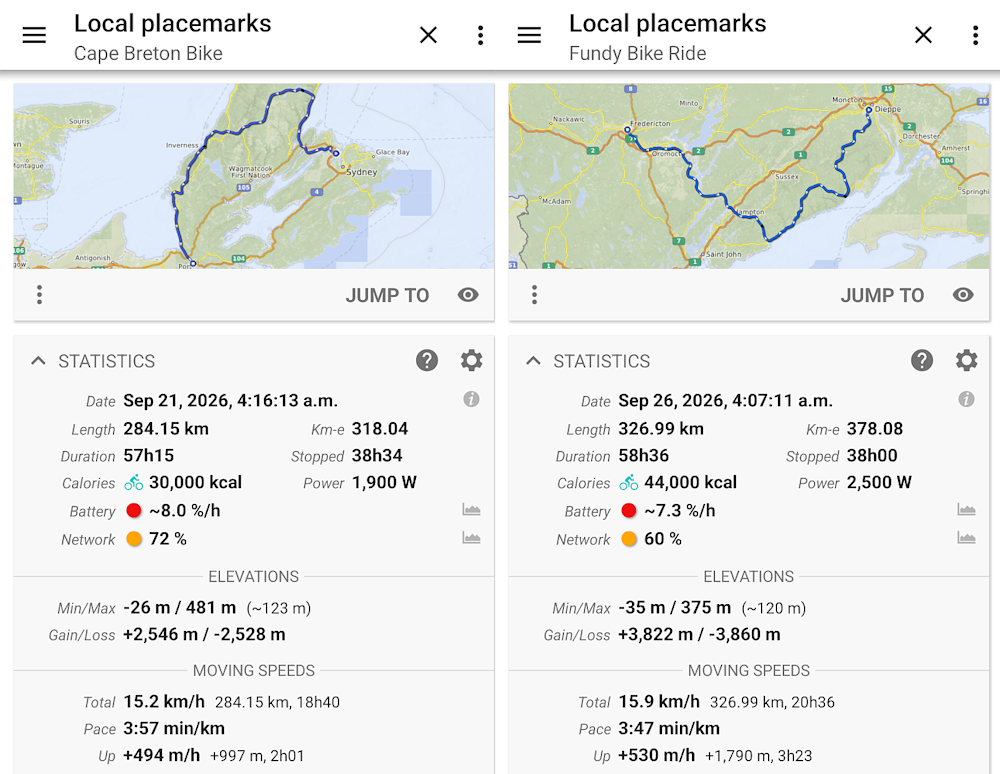Collapse STATISTICS section of Fundy Bike Ride
The width and height of the screenshot is (1000, 774).
click(533, 361)
